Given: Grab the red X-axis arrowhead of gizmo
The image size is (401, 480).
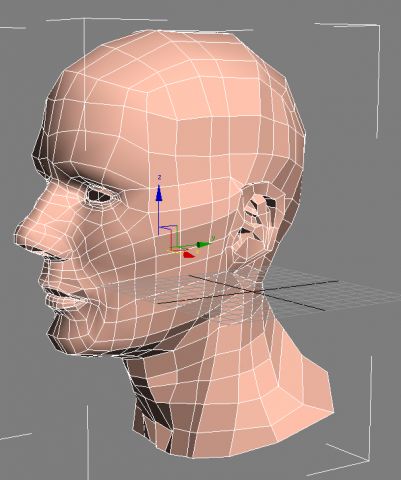Looking at the screenshot, I should click(189, 255).
